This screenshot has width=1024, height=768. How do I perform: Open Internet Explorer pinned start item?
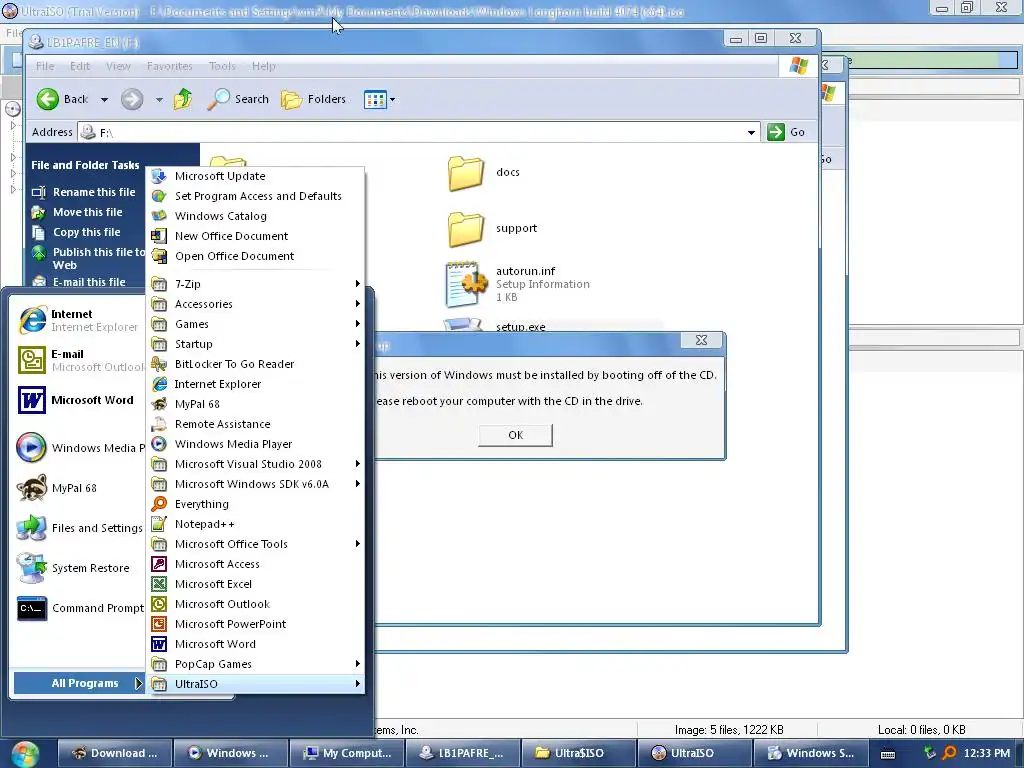click(x=78, y=320)
